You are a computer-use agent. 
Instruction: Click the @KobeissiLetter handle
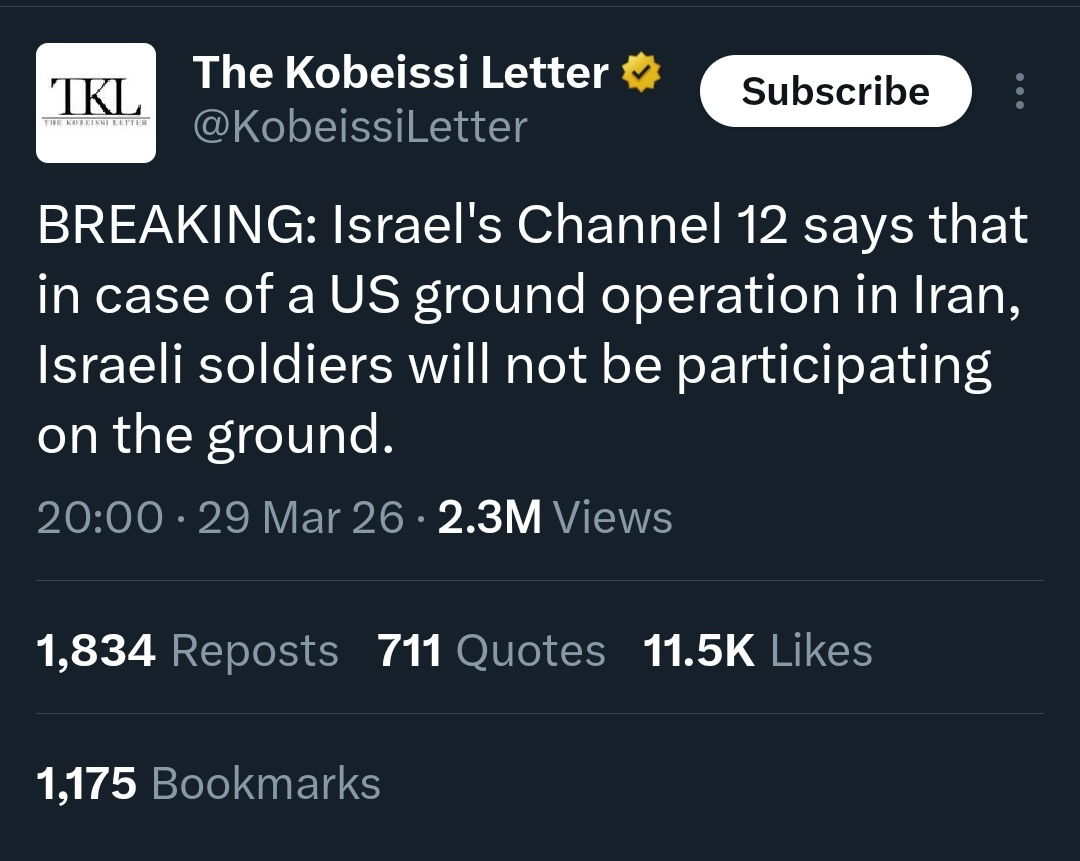(359, 127)
